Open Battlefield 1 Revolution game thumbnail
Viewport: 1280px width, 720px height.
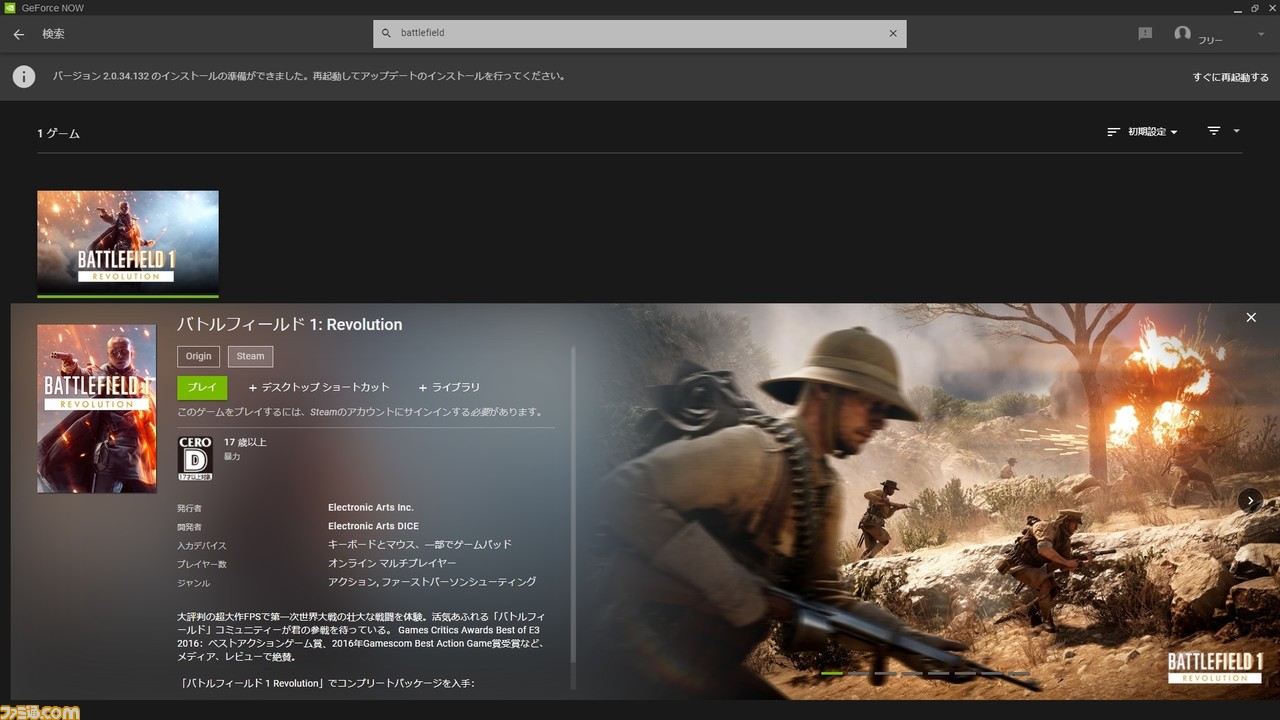(x=127, y=243)
